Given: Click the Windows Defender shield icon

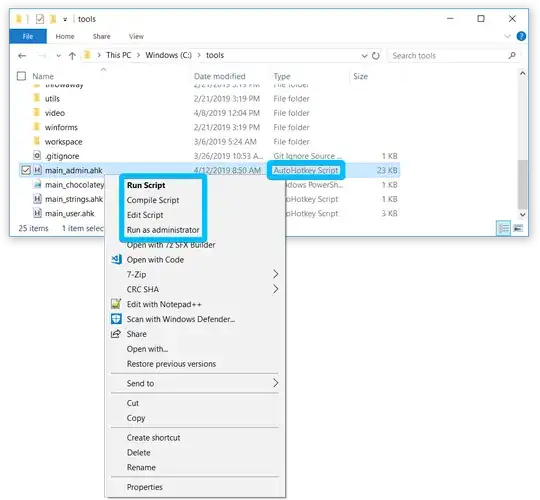Looking at the screenshot, I should tap(116, 319).
